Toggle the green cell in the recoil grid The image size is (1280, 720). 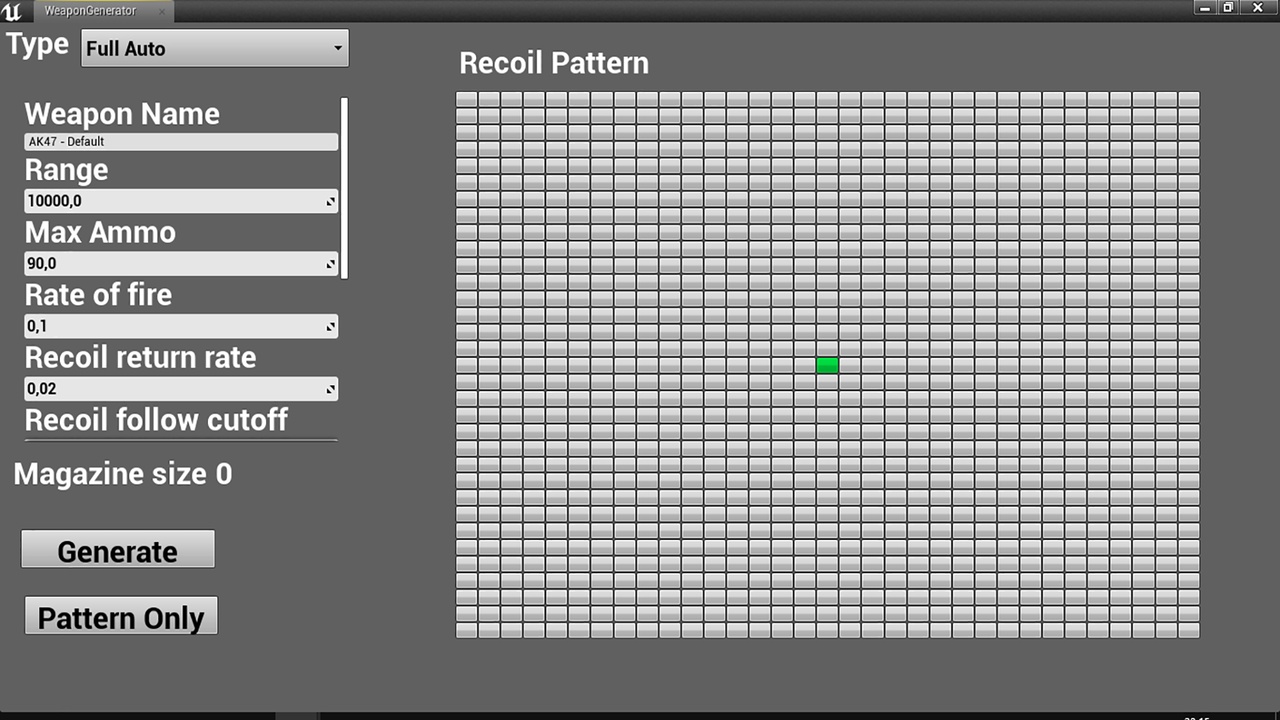tap(827, 365)
